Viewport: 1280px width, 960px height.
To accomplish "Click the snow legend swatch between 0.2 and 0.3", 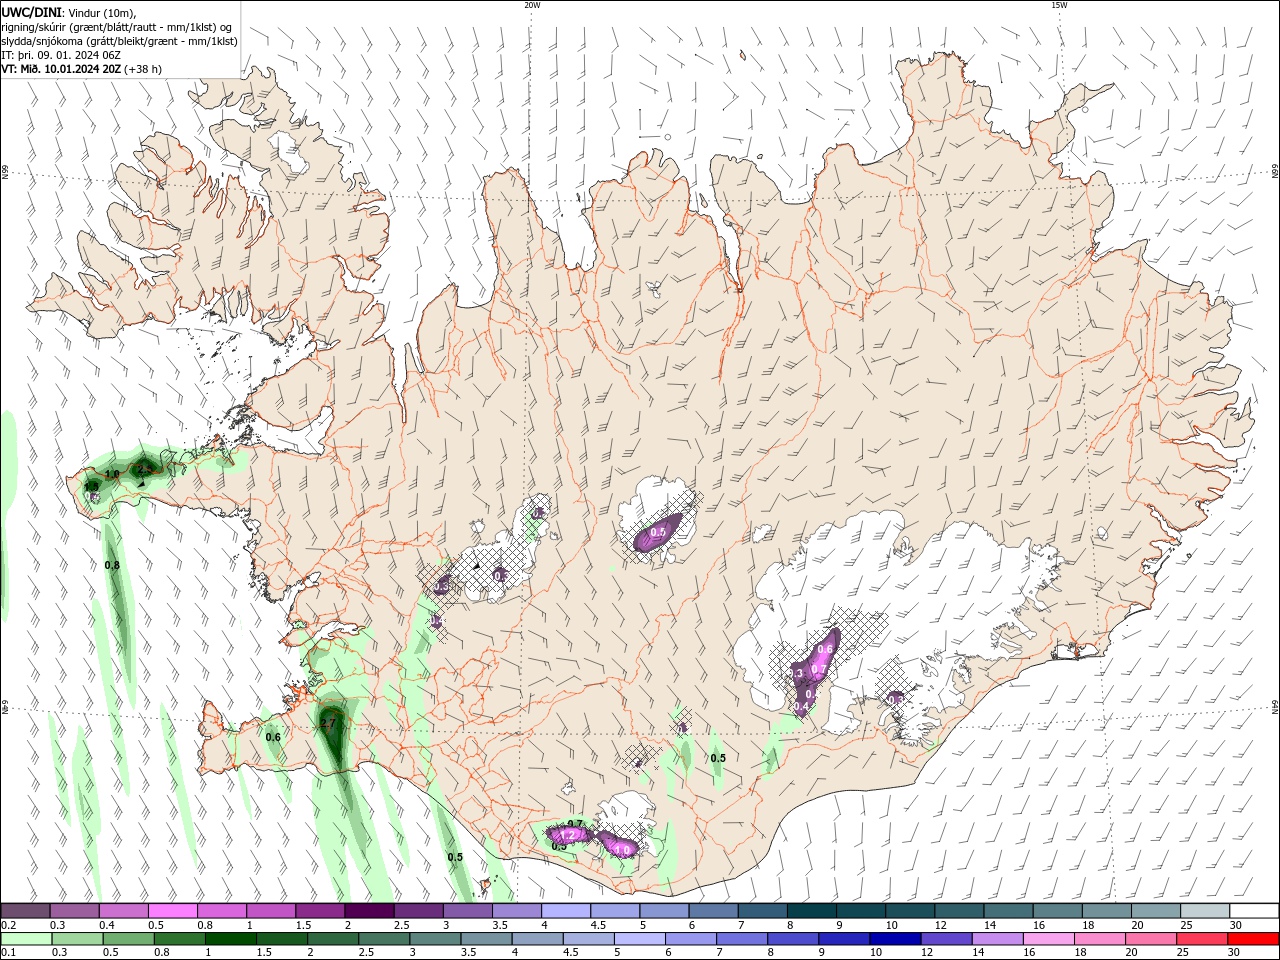I will click(x=25, y=911).
